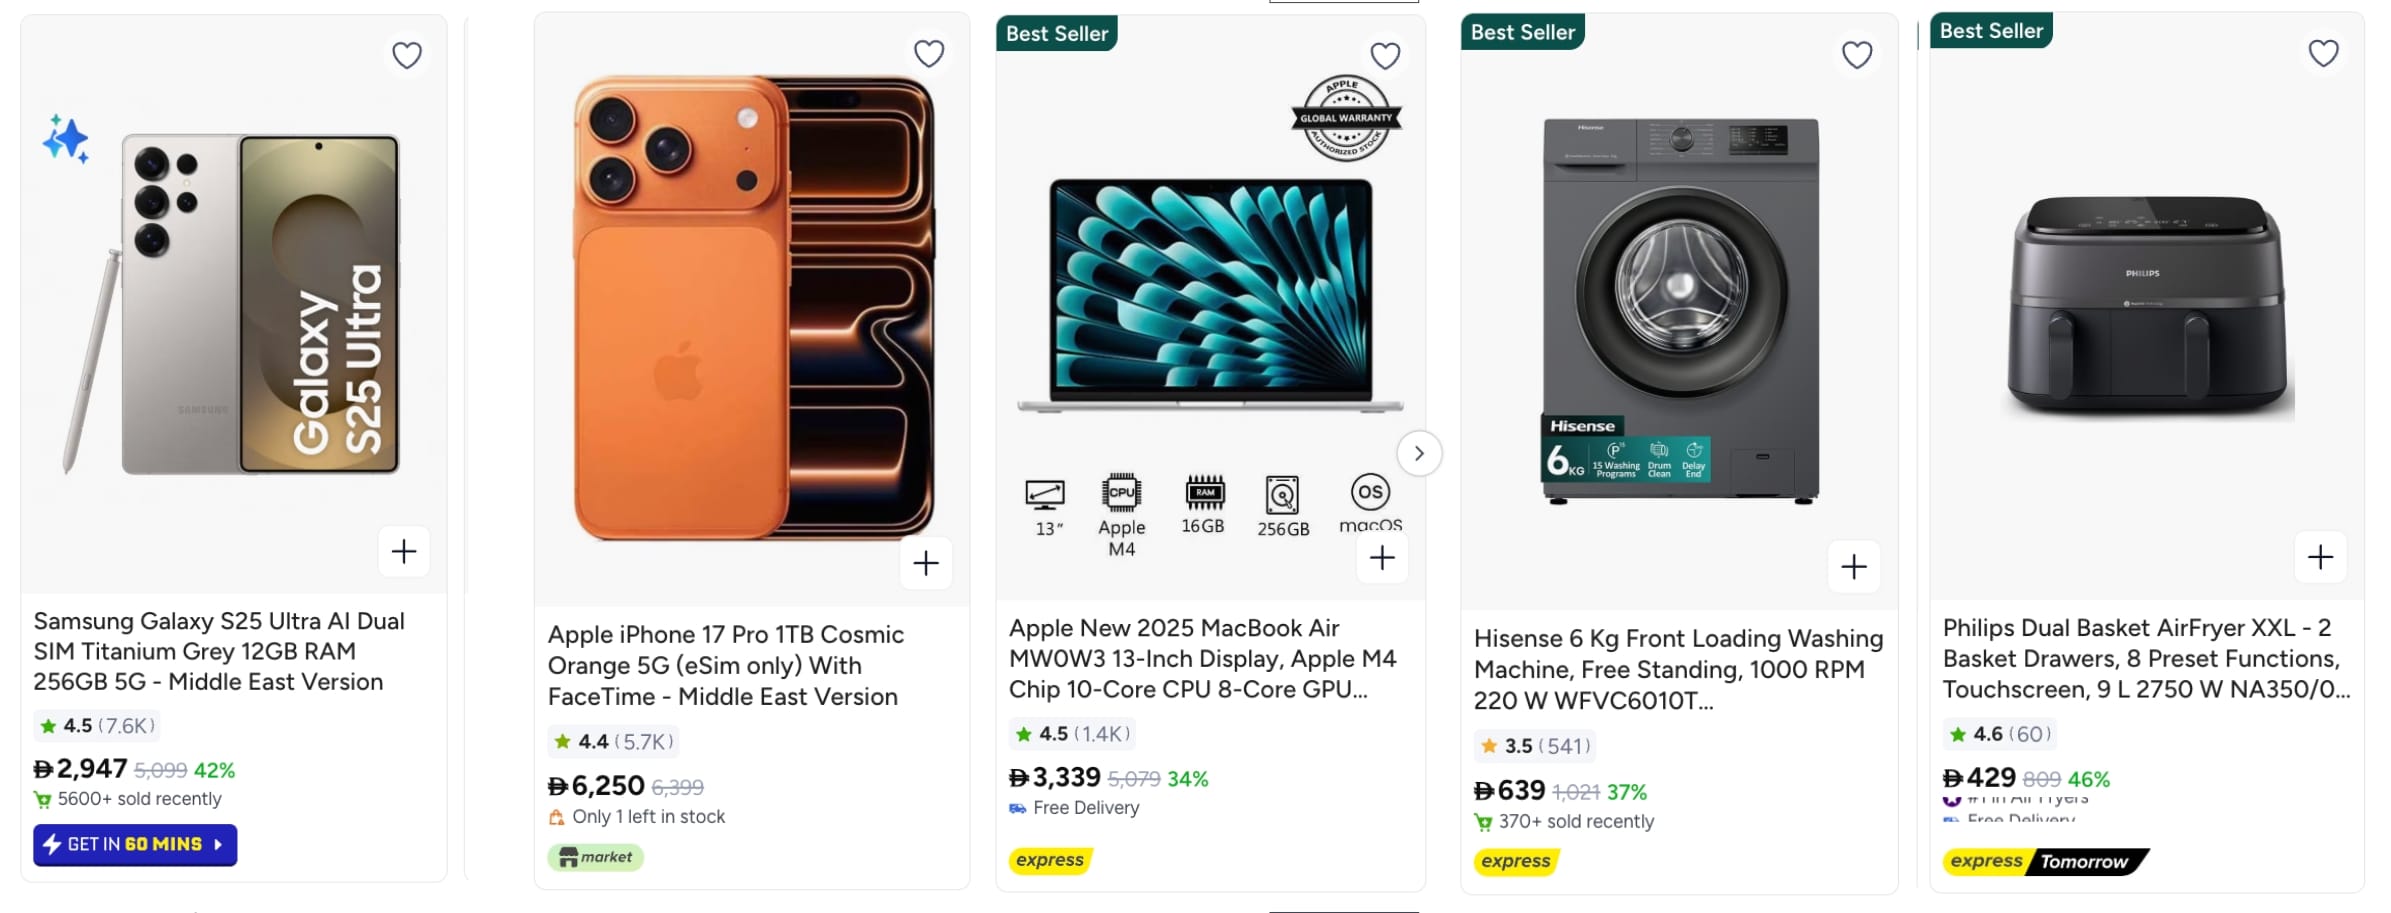2391x913 pixels.
Task: Add Hisense washing machine to cart
Action: coord(1854,567)
